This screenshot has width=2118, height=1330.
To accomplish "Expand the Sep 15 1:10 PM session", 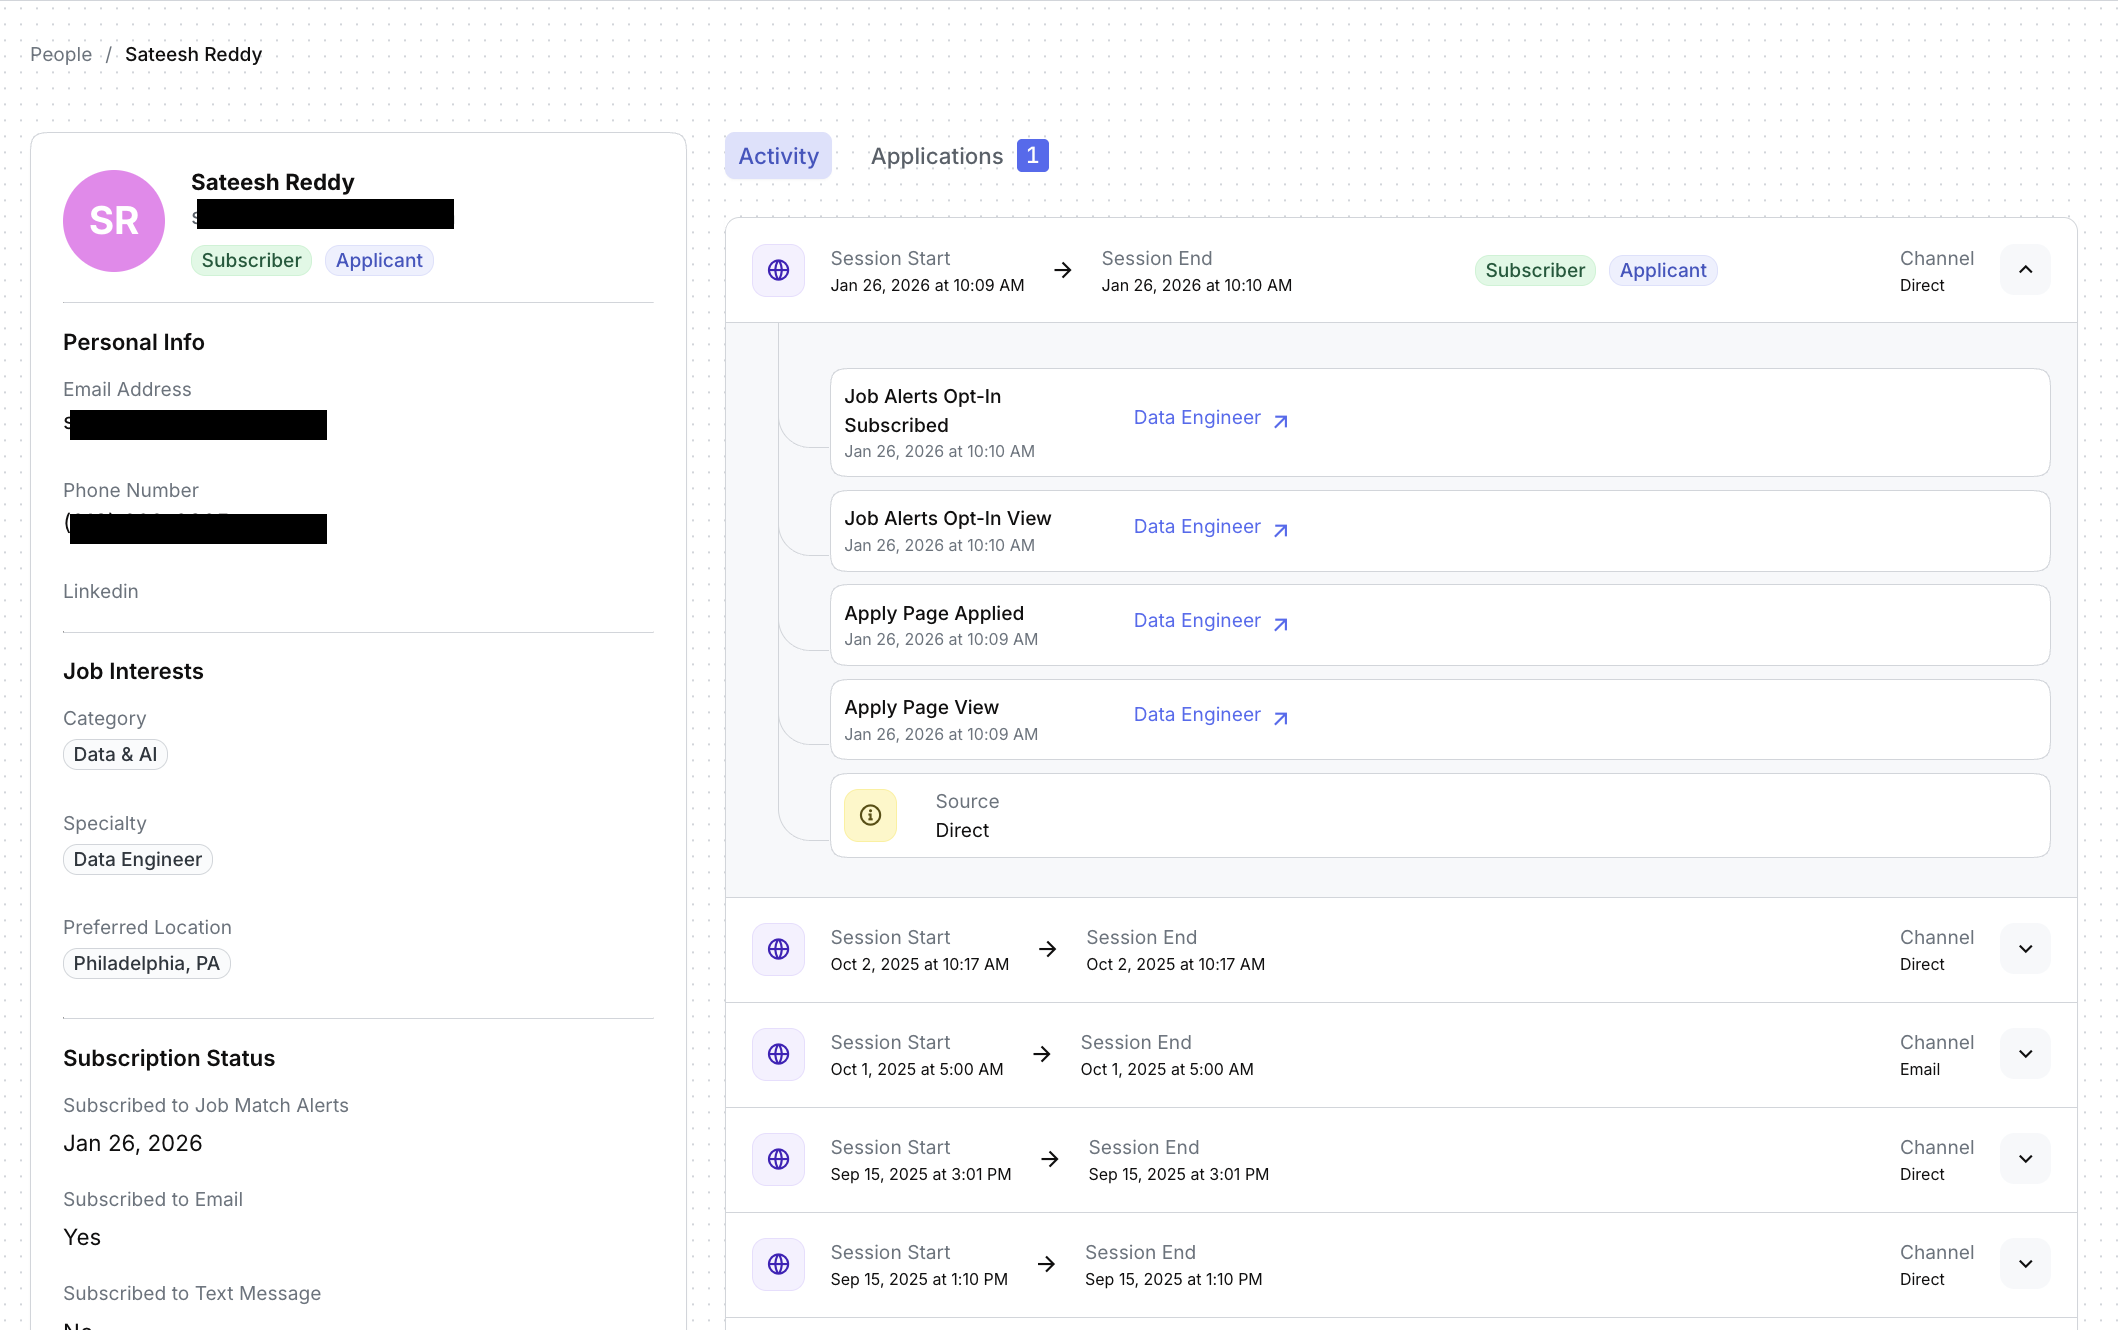I will pyautogui.click(x=2025, y=1264).
